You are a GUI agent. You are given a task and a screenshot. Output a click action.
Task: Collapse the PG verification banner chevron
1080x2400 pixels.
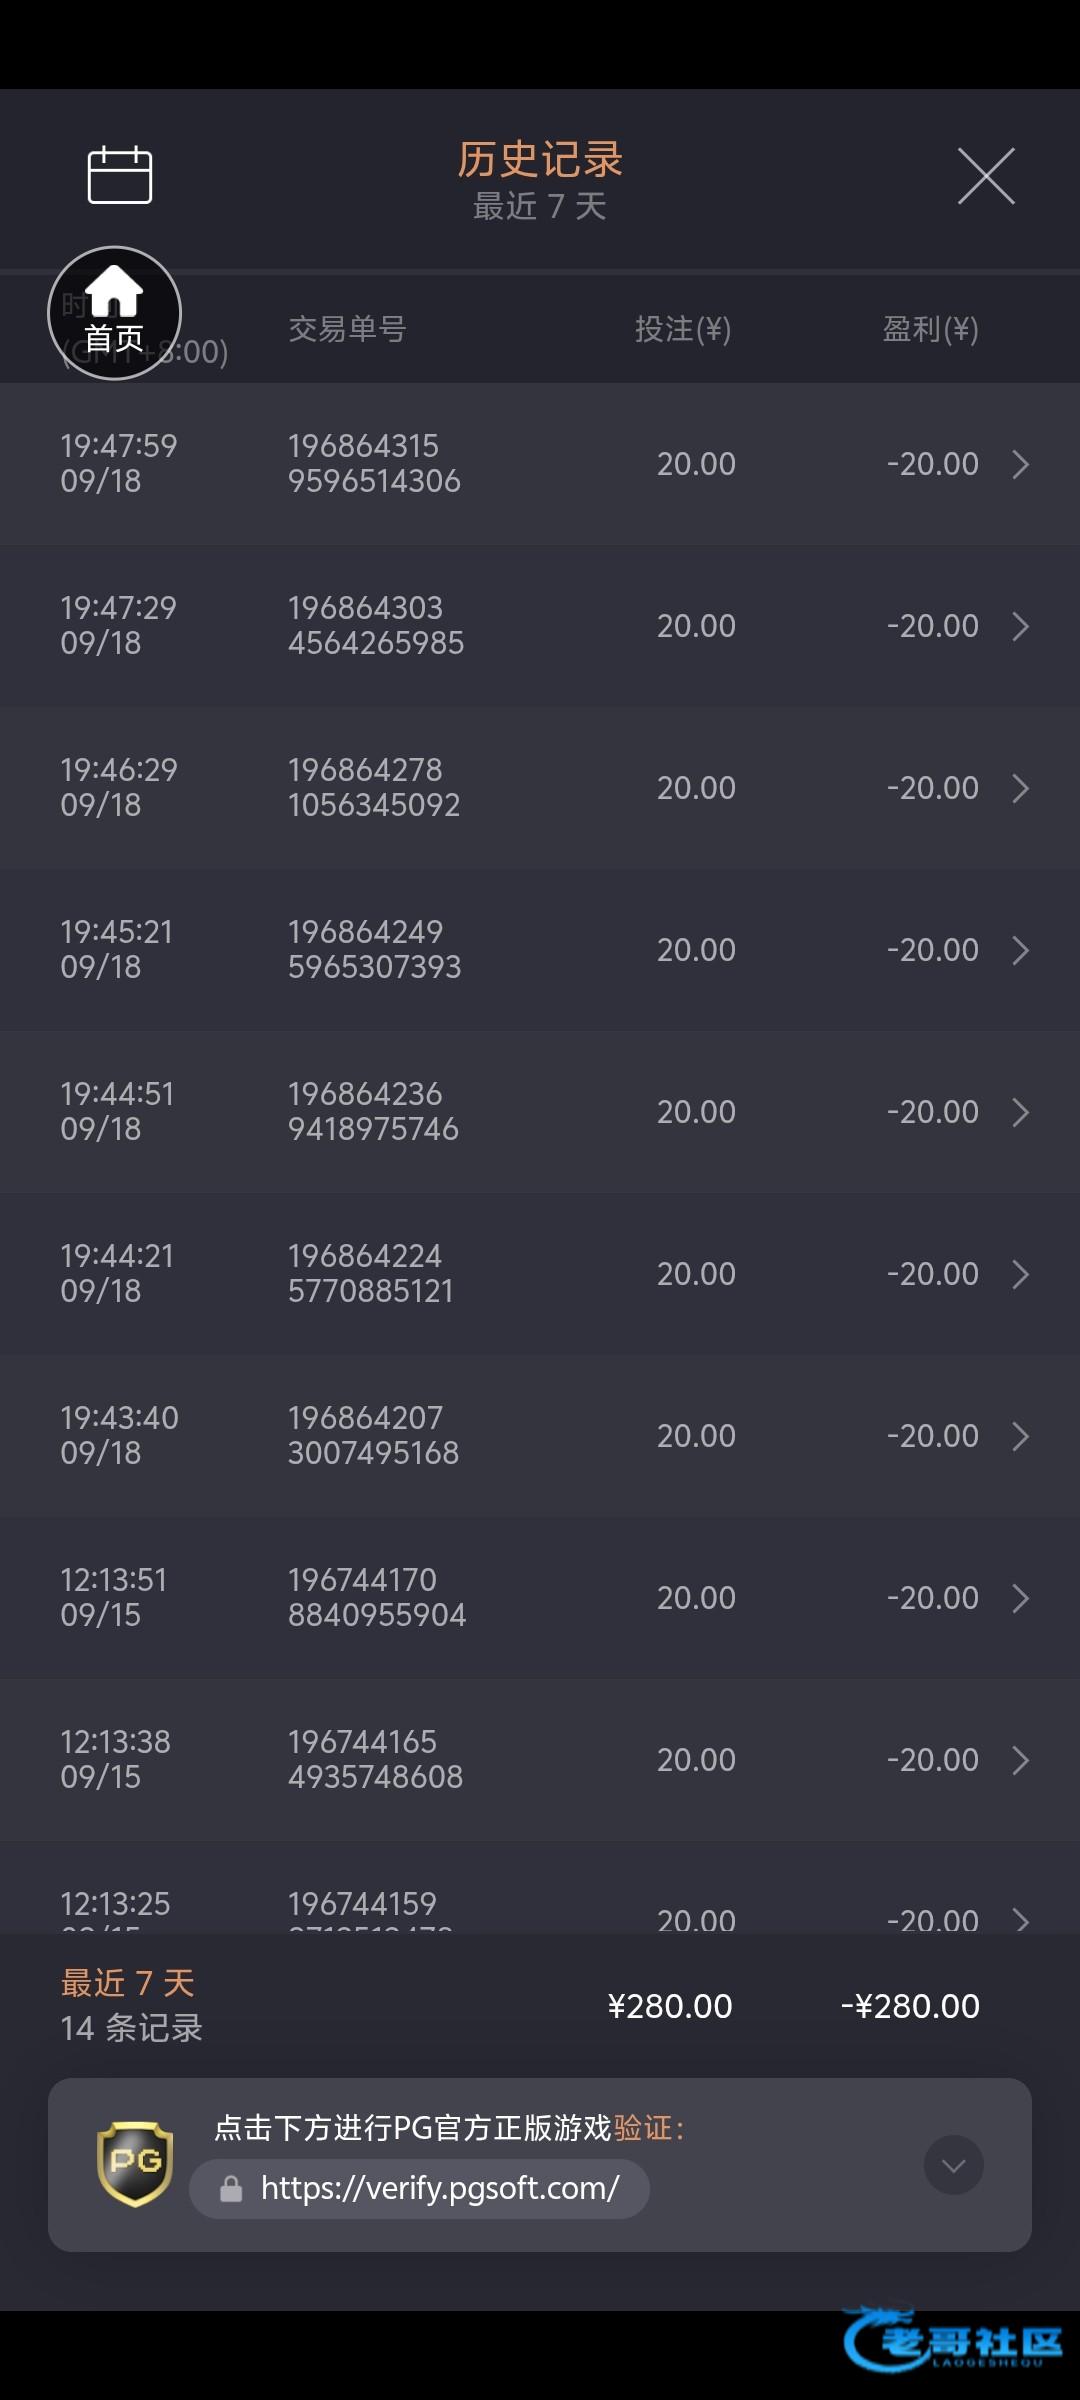[953, 2165]
